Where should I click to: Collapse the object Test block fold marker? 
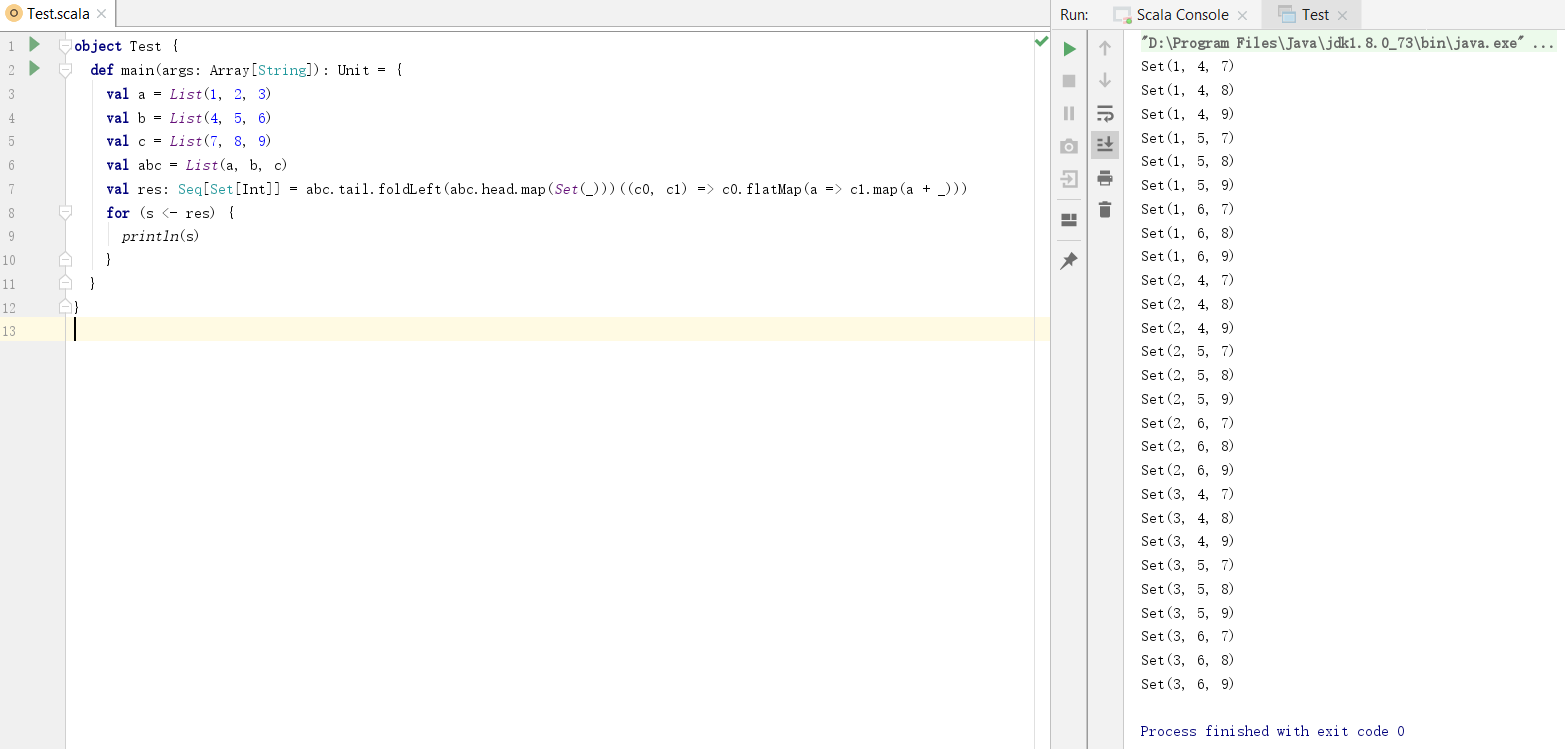[65, 46]
